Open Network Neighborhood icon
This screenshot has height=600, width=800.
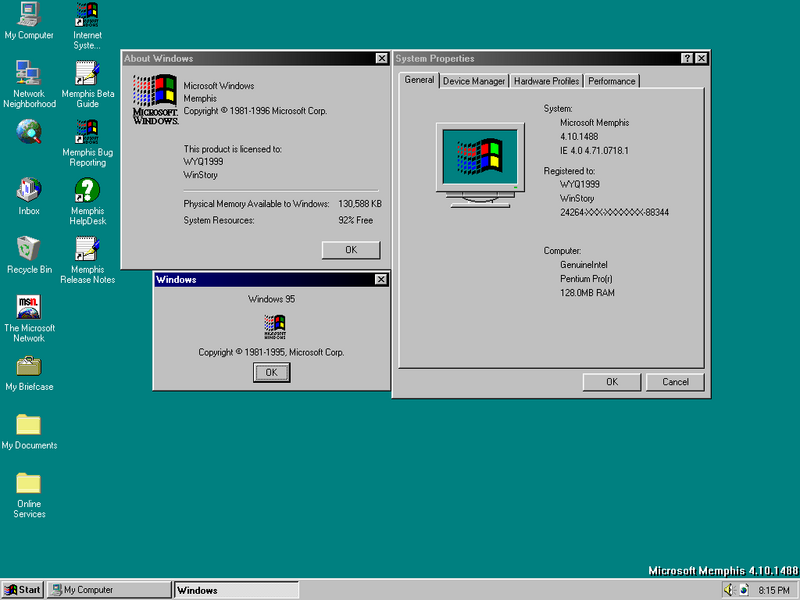(29, 73)
